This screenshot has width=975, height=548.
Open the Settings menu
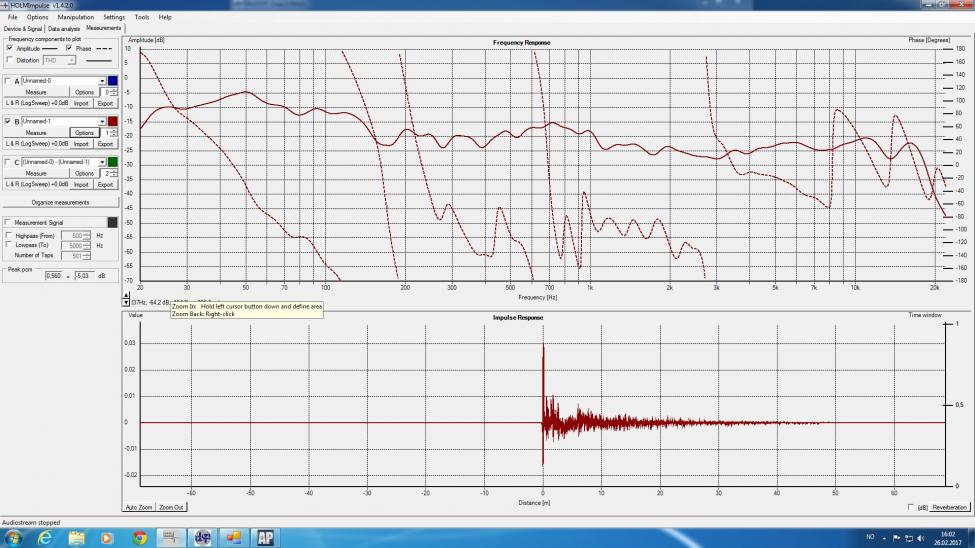tap(114, 17)
